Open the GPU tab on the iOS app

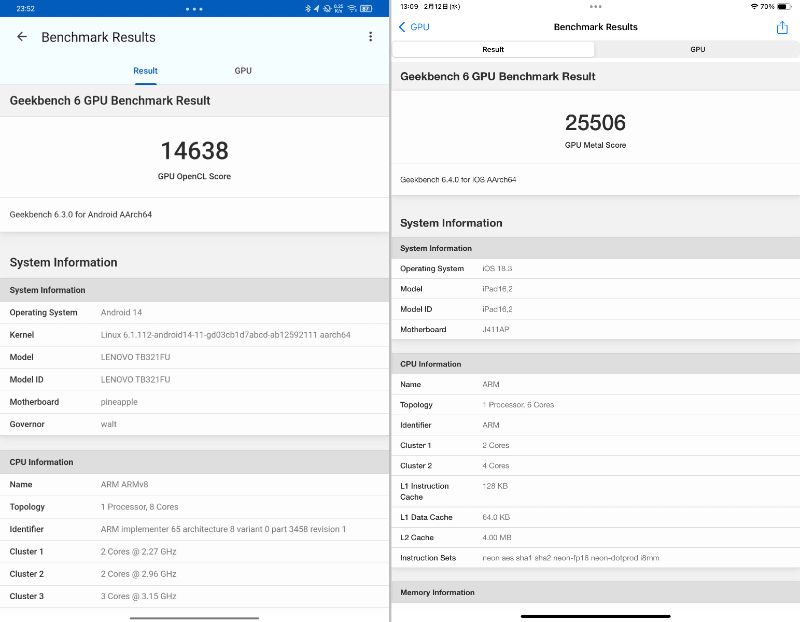point(697,49)
